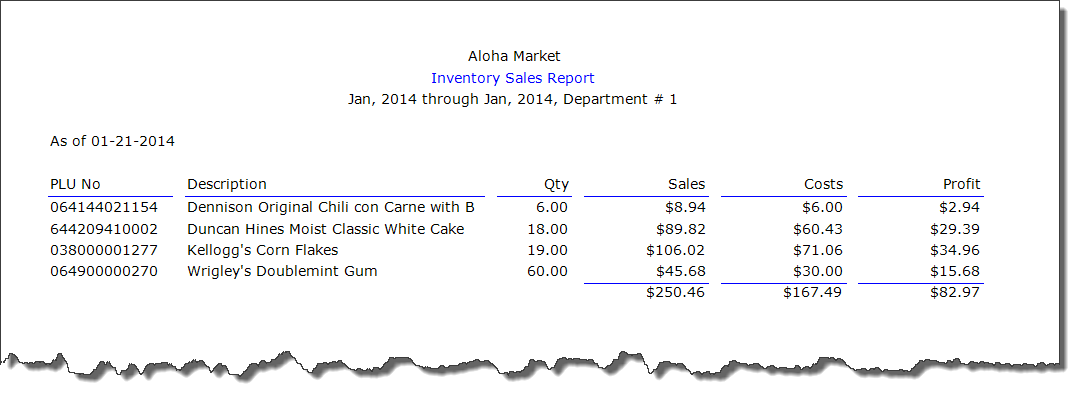Viewport: 1076px width, 398px height.
Task: Select the $106.02 sales value for Corn Flakes
Action: pyautogui.click(x=675, y=250)
